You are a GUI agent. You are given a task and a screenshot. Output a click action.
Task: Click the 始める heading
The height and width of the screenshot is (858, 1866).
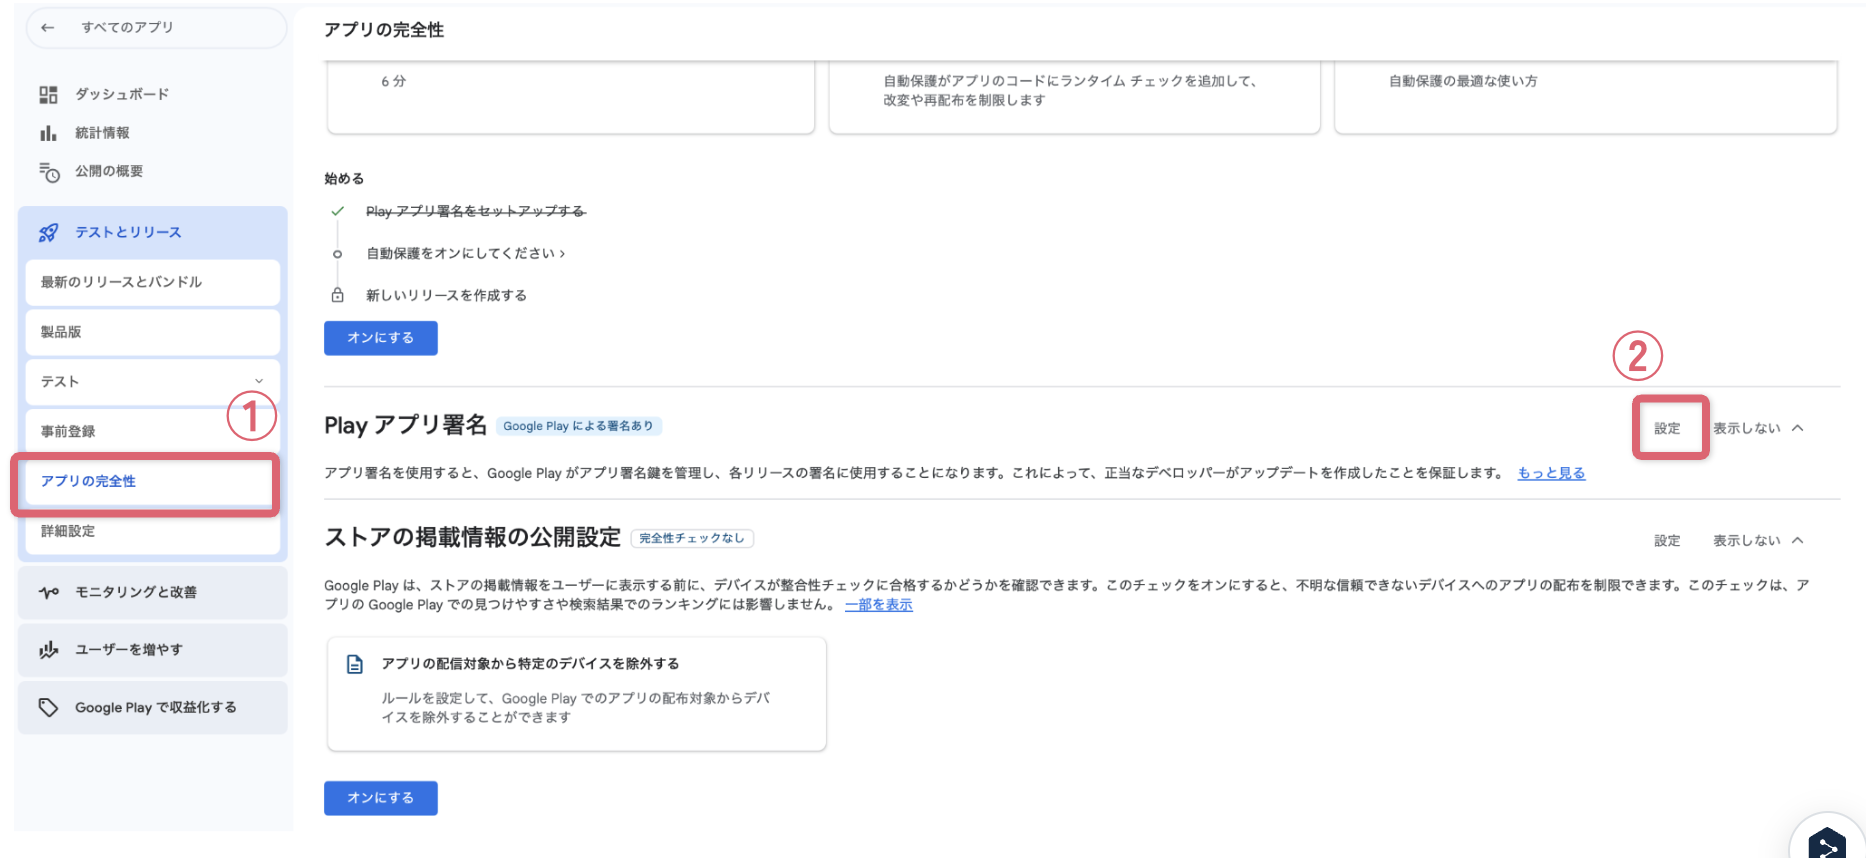click(344, 179)
